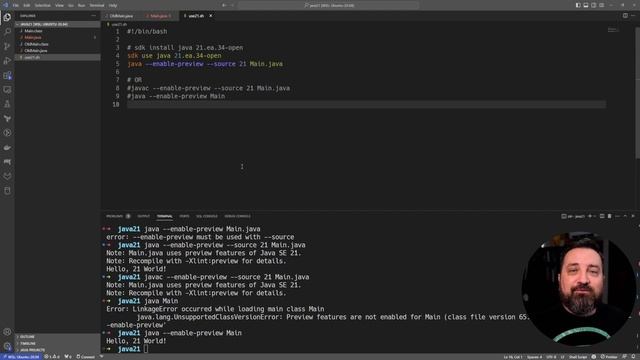Image resolution: width=640 pixels, height=360 pixels.
Task: Switch to the Debug Console panel tab
Action: point(238,216)
